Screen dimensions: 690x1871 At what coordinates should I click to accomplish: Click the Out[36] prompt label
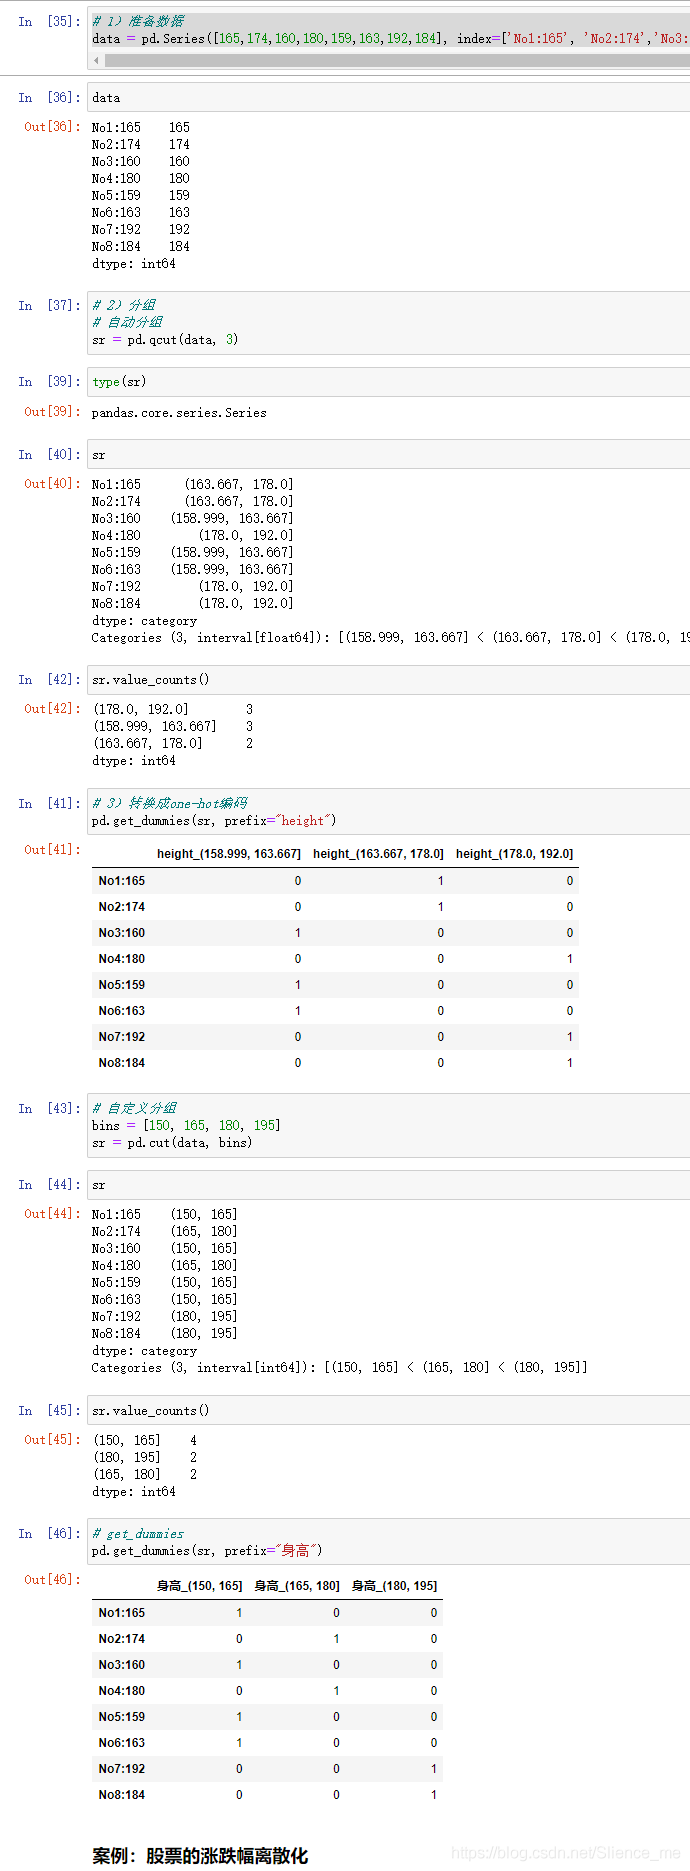pos(52,127)
